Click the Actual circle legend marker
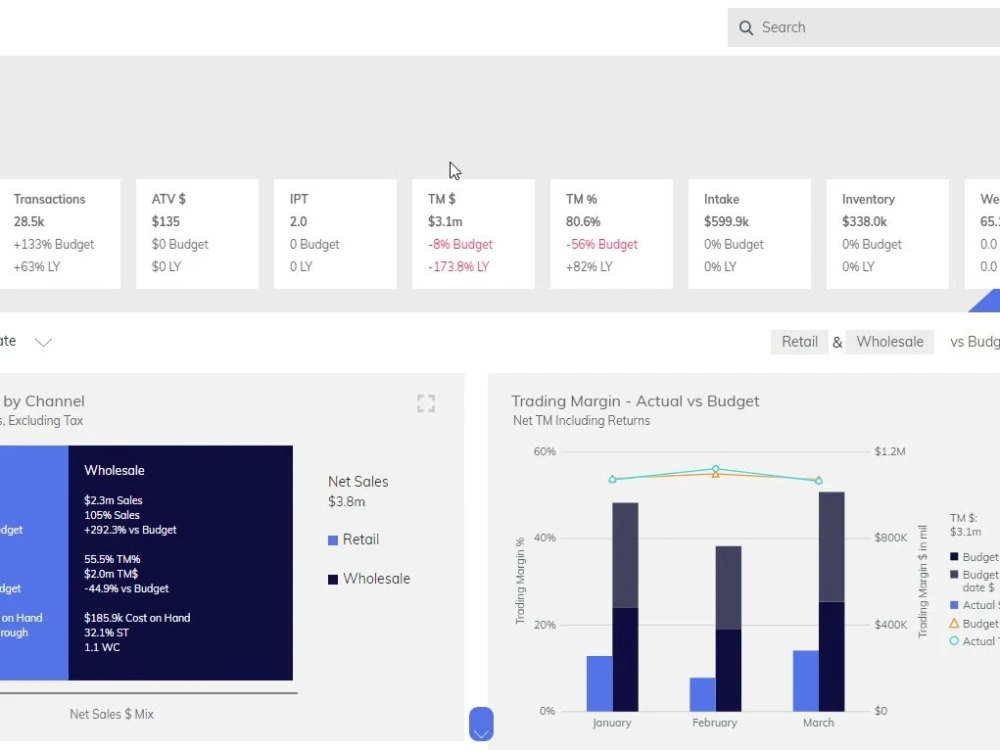1000x750 pixels. 954,641
